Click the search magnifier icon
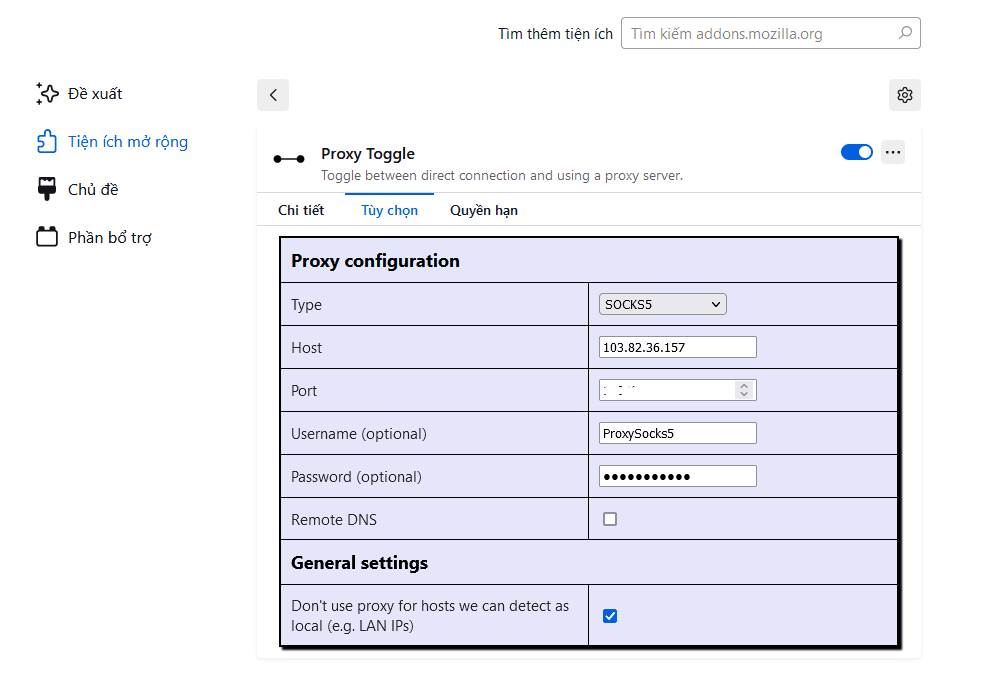 [905, 33]
